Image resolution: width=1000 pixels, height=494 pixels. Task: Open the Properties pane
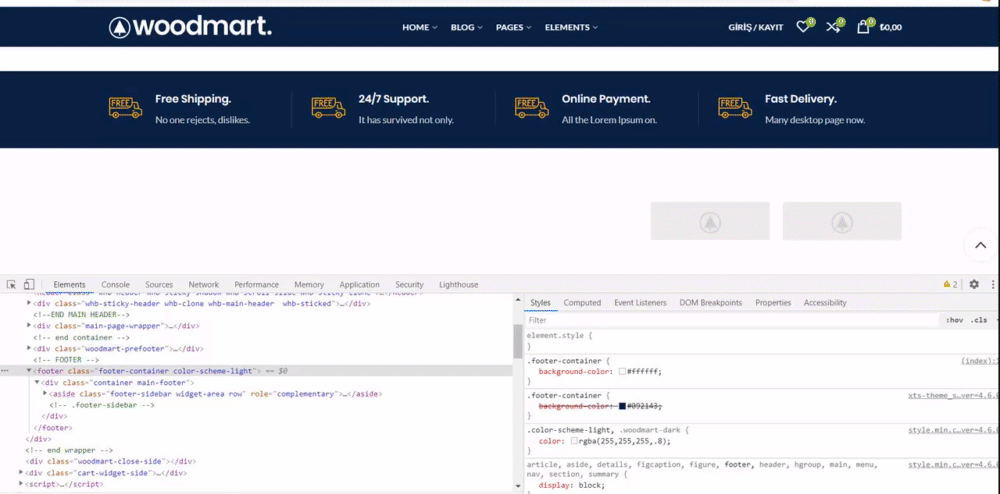click(x=773, y=303)
